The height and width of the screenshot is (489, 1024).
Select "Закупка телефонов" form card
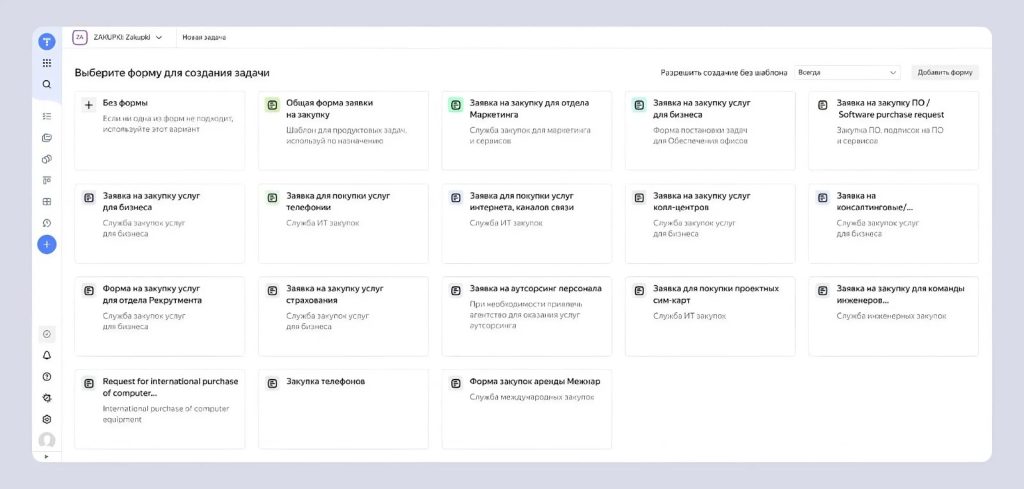343,409
